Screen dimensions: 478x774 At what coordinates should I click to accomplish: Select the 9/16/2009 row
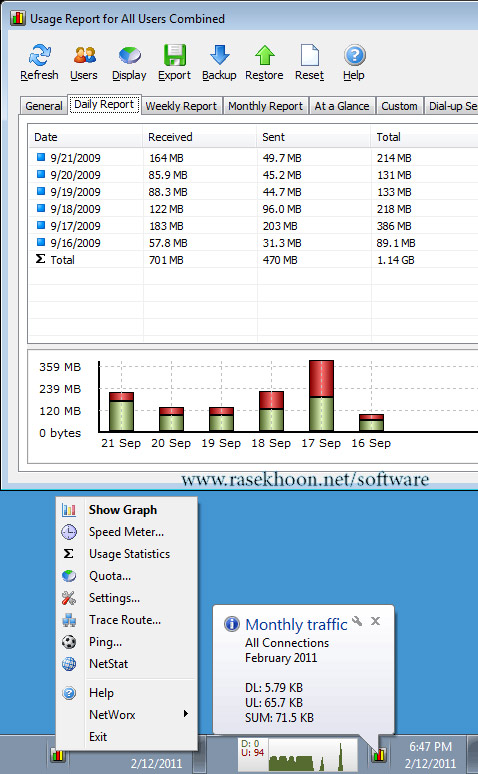[x=253, y=242]
